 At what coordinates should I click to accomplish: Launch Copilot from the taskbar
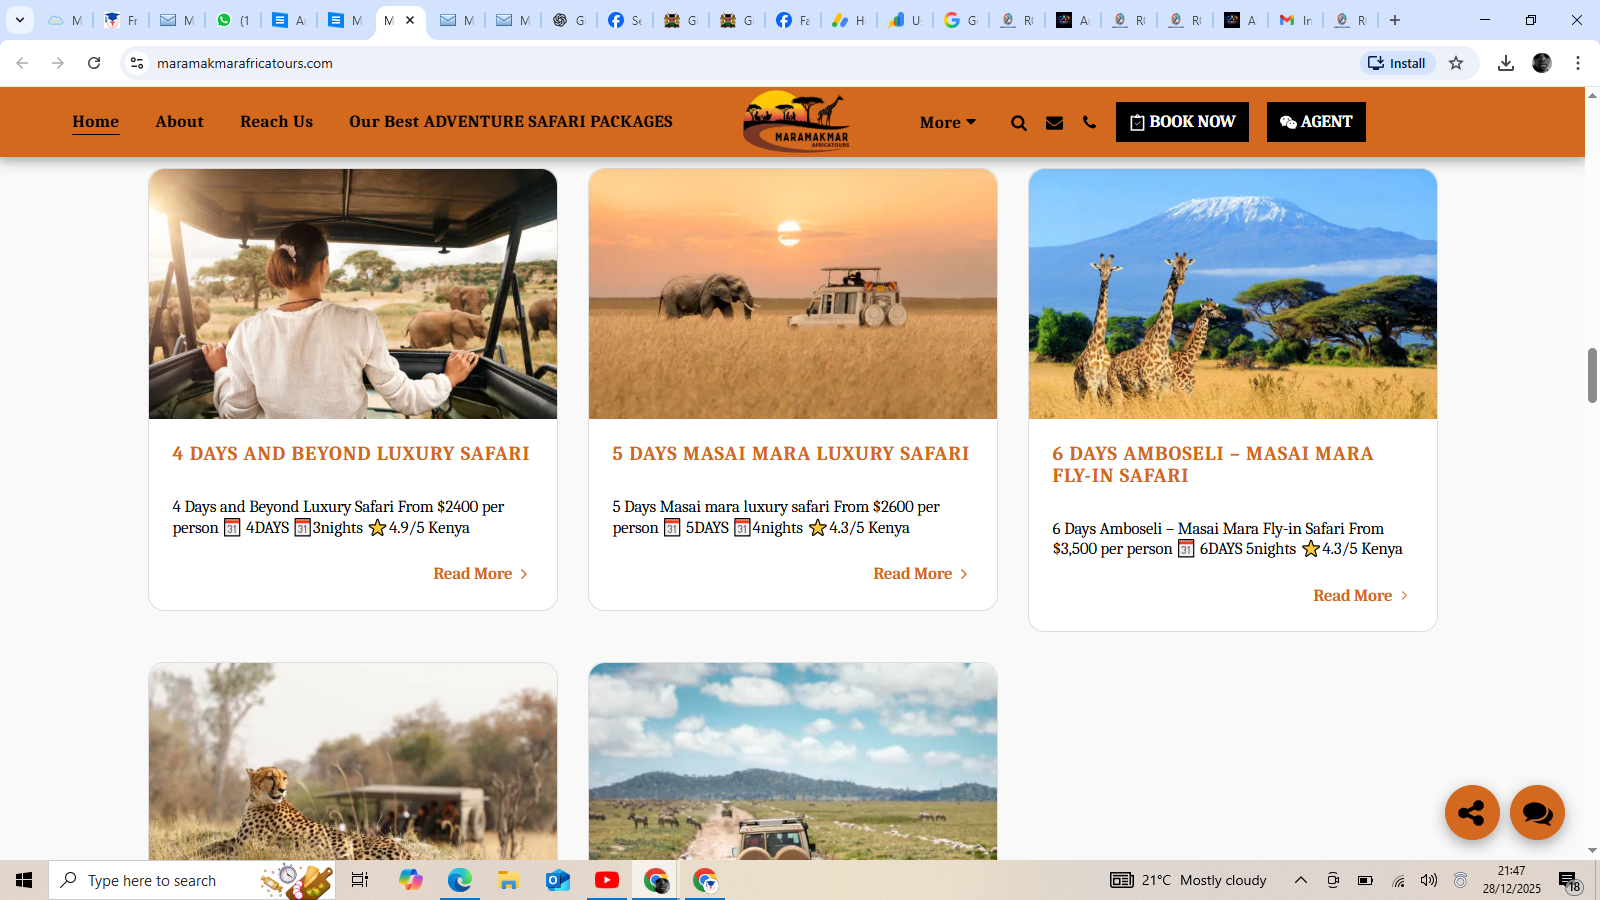coord(411,880)
